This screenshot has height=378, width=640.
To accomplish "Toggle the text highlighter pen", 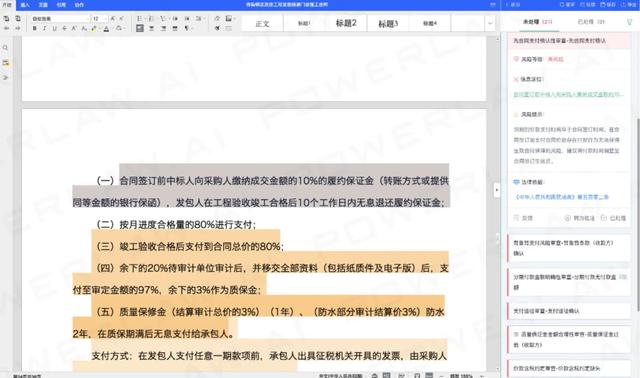I will (x=94, y=29).
